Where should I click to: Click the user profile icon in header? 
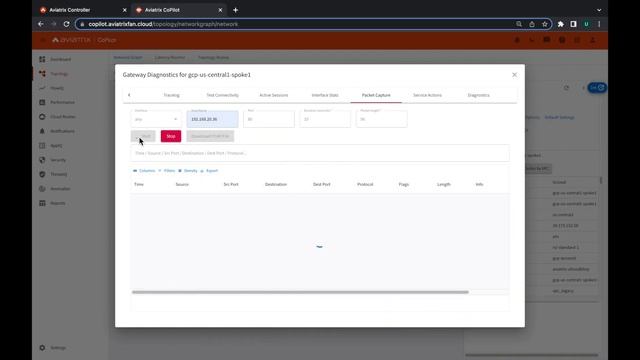click(593, 40)
